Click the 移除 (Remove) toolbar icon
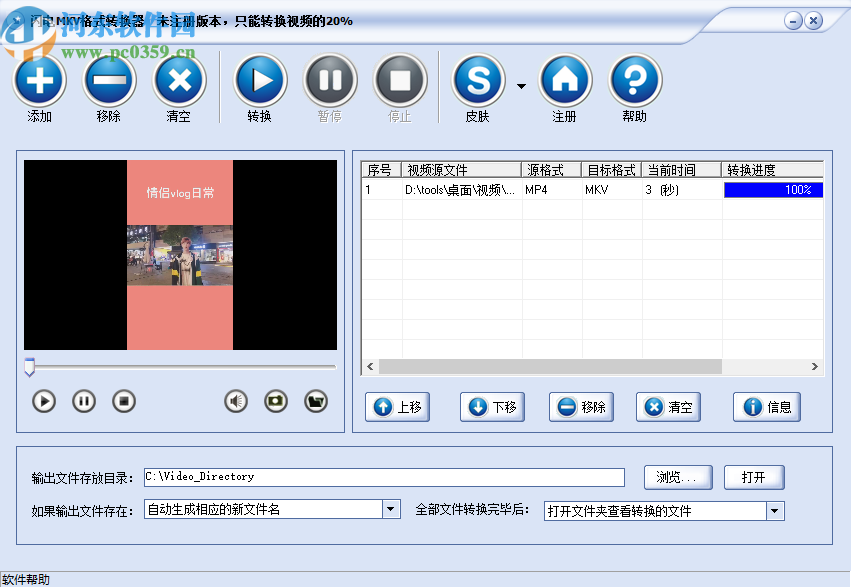Image resolution: width=851 pixels, height=588 pixels. coord(109,83)
